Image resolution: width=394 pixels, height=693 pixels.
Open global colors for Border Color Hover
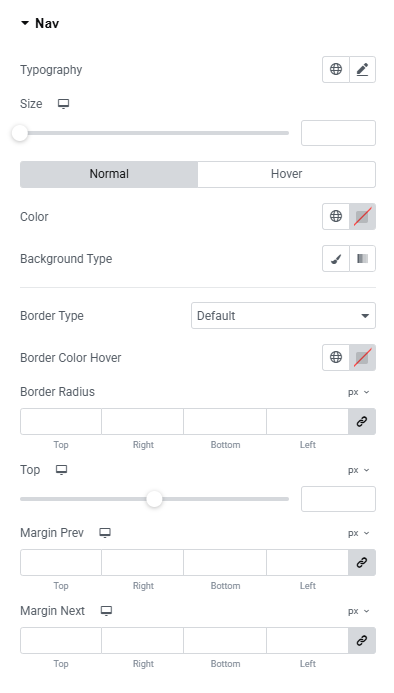[x=336, y=358]
